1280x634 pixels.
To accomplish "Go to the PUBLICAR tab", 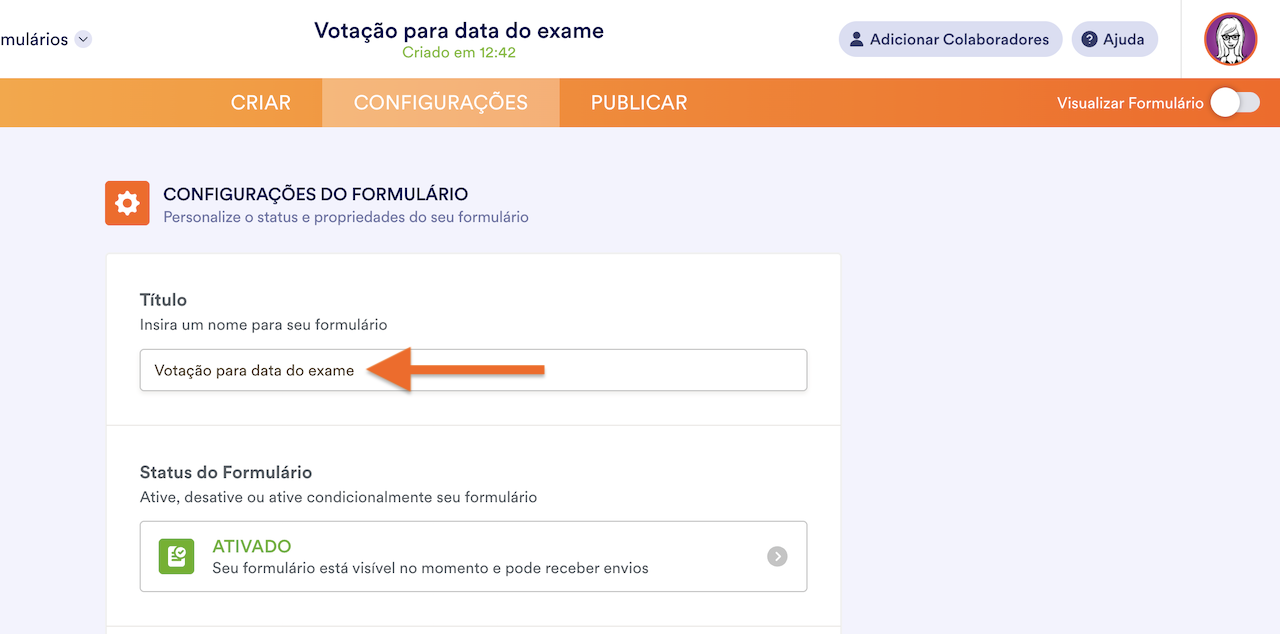I will coord(639,103).
